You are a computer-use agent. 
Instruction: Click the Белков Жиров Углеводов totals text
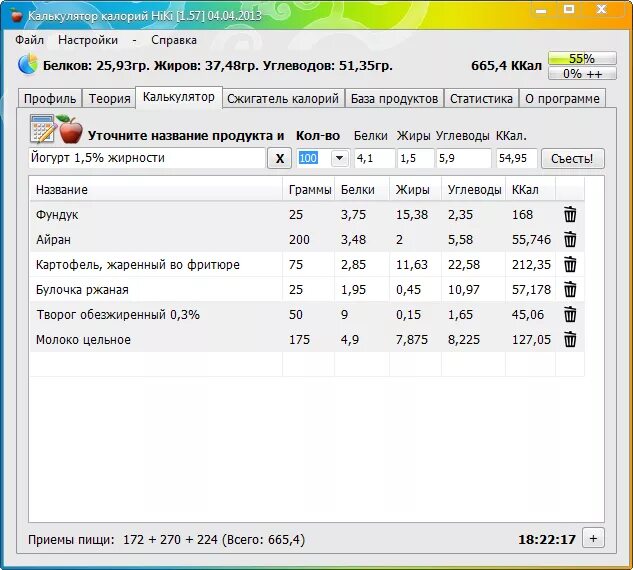218,65
